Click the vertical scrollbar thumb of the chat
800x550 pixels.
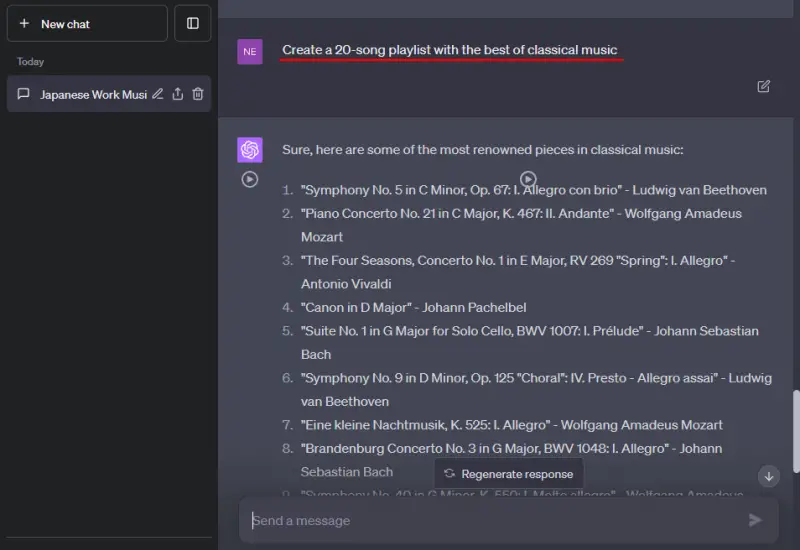[796, 430]
